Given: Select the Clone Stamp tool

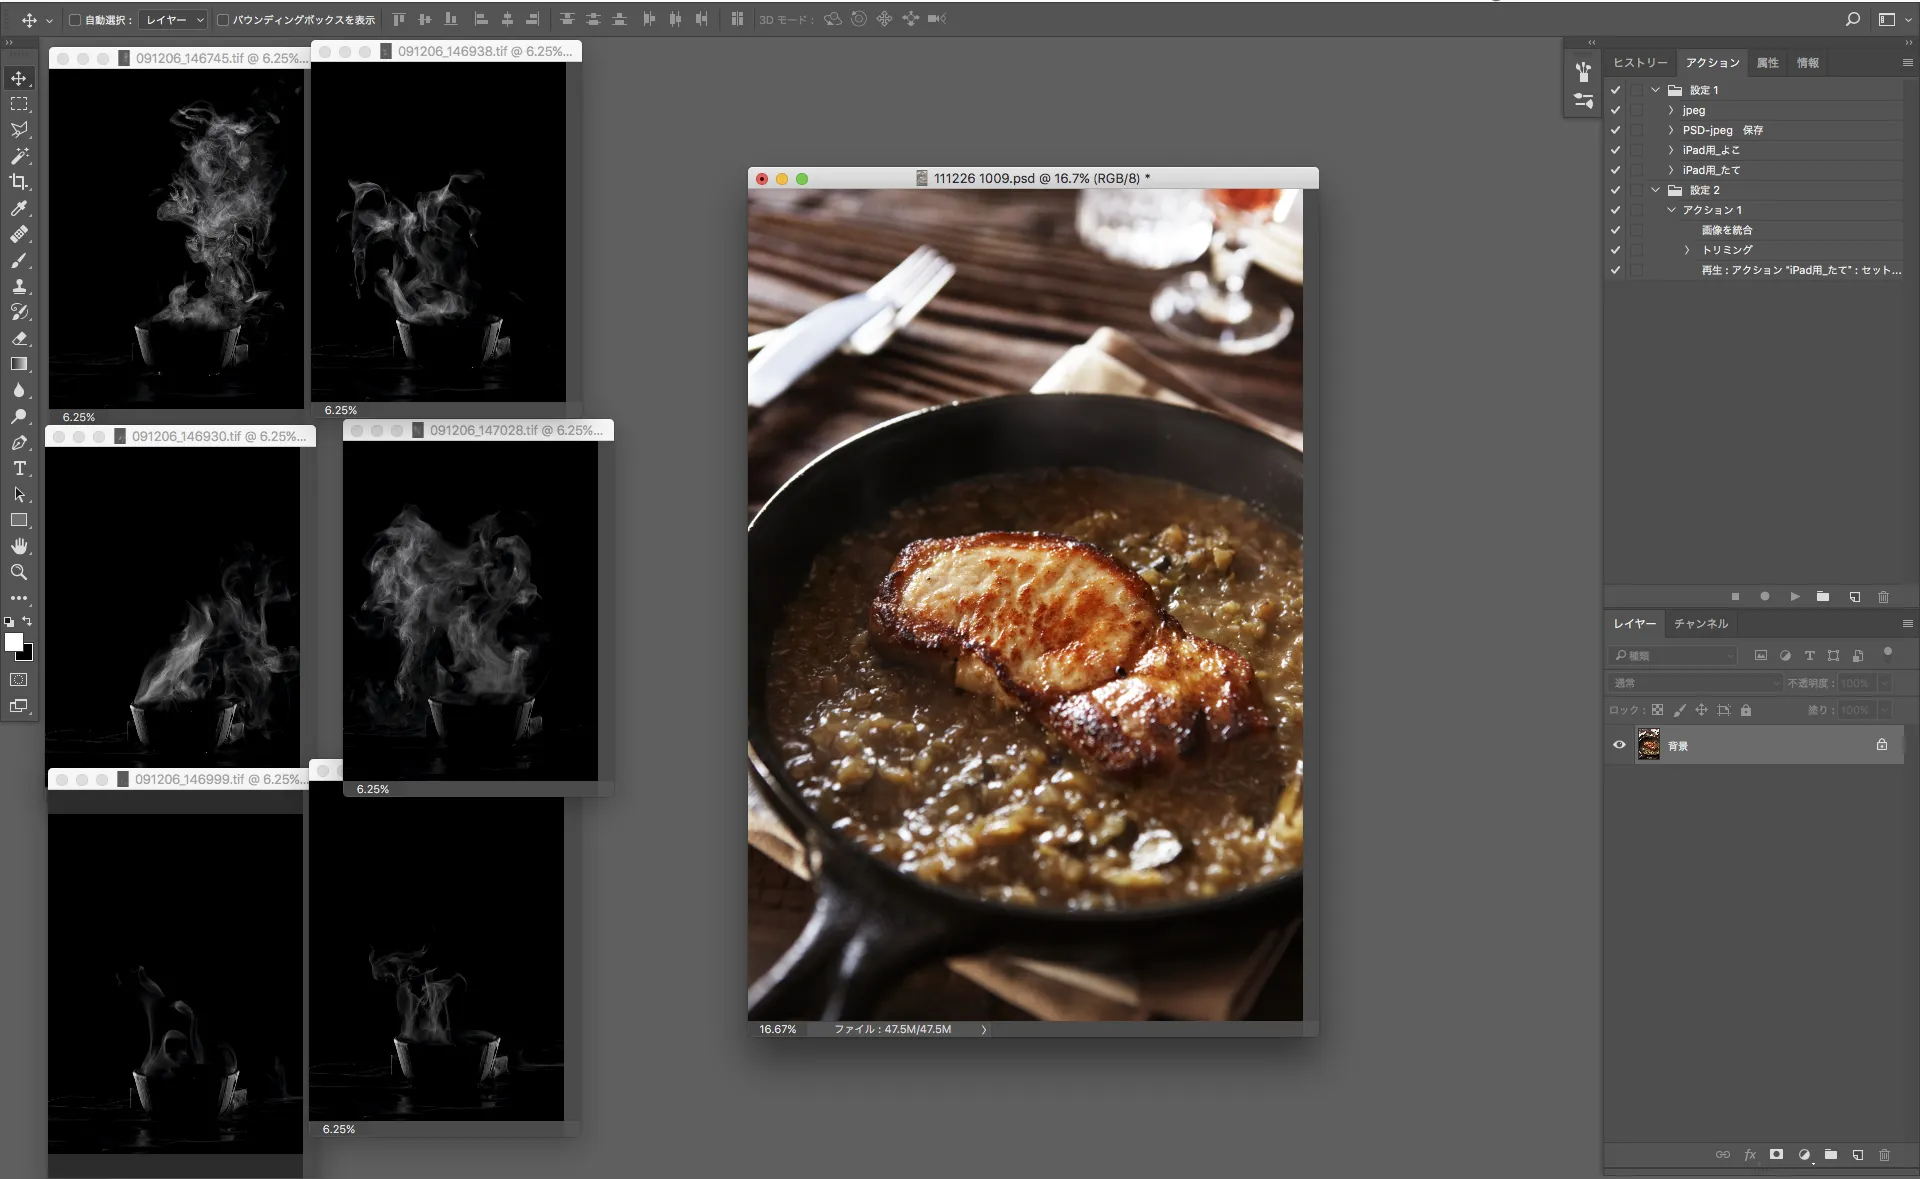Looking at the screenshot, I should pyautogui.click(x=19, y=286).
